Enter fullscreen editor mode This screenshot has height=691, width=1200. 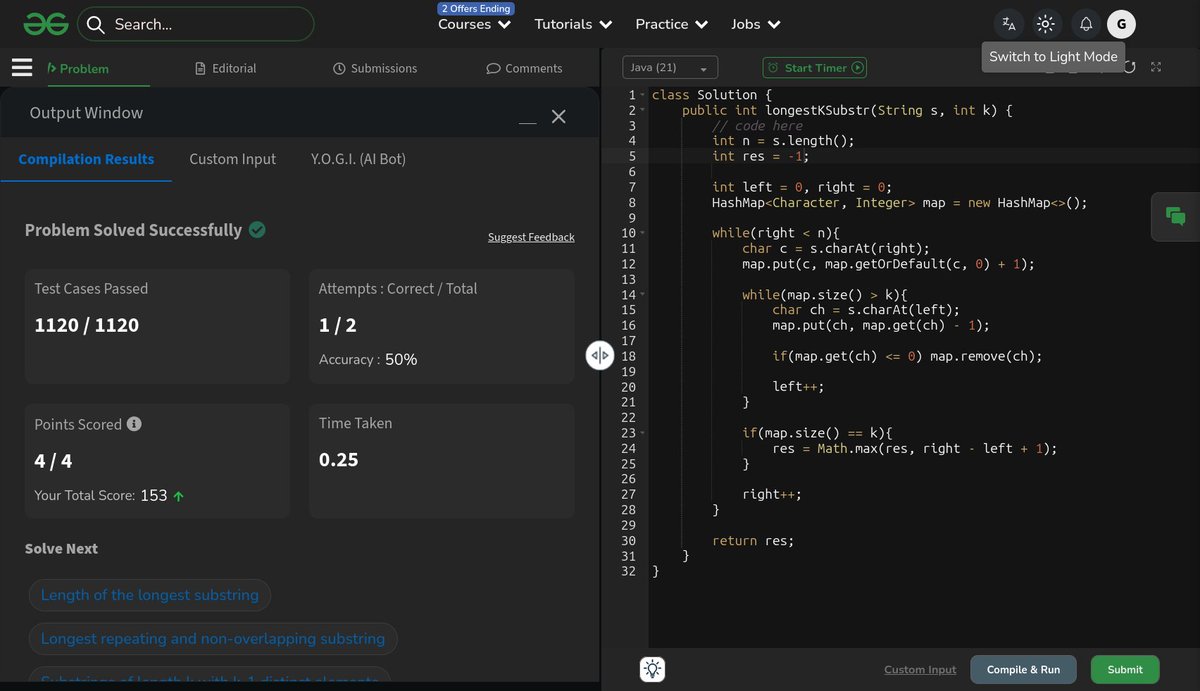(1156, 67)
